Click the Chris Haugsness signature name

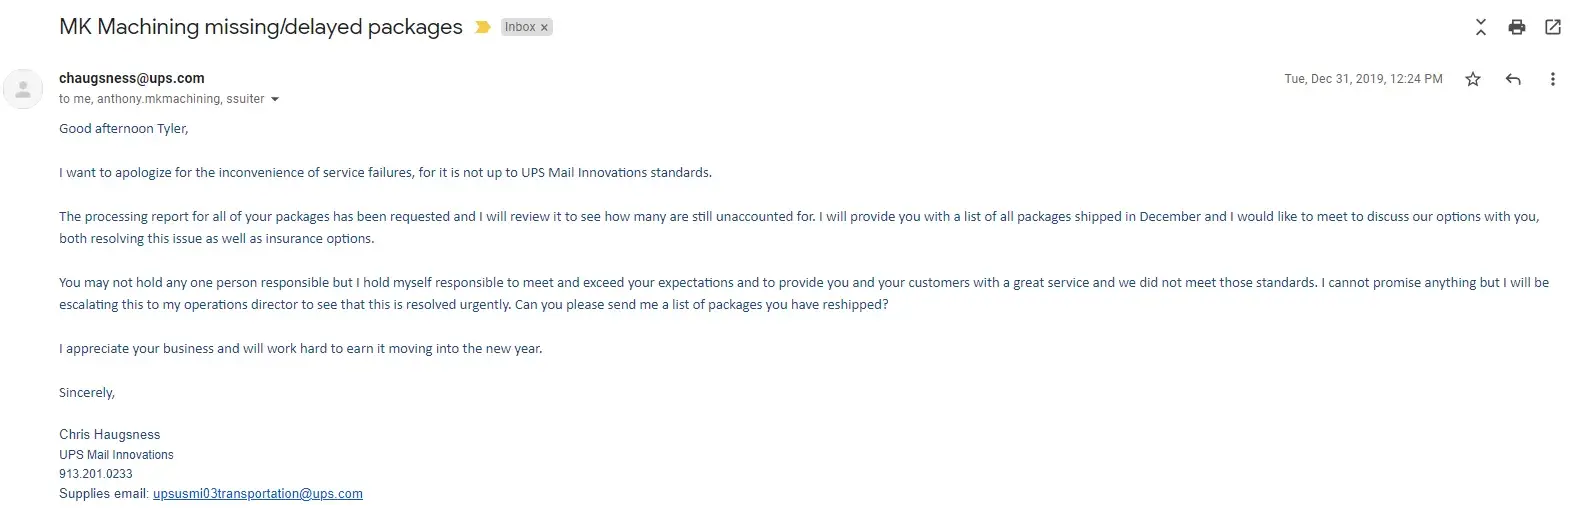pyautogui.click(x=109, y=435)
